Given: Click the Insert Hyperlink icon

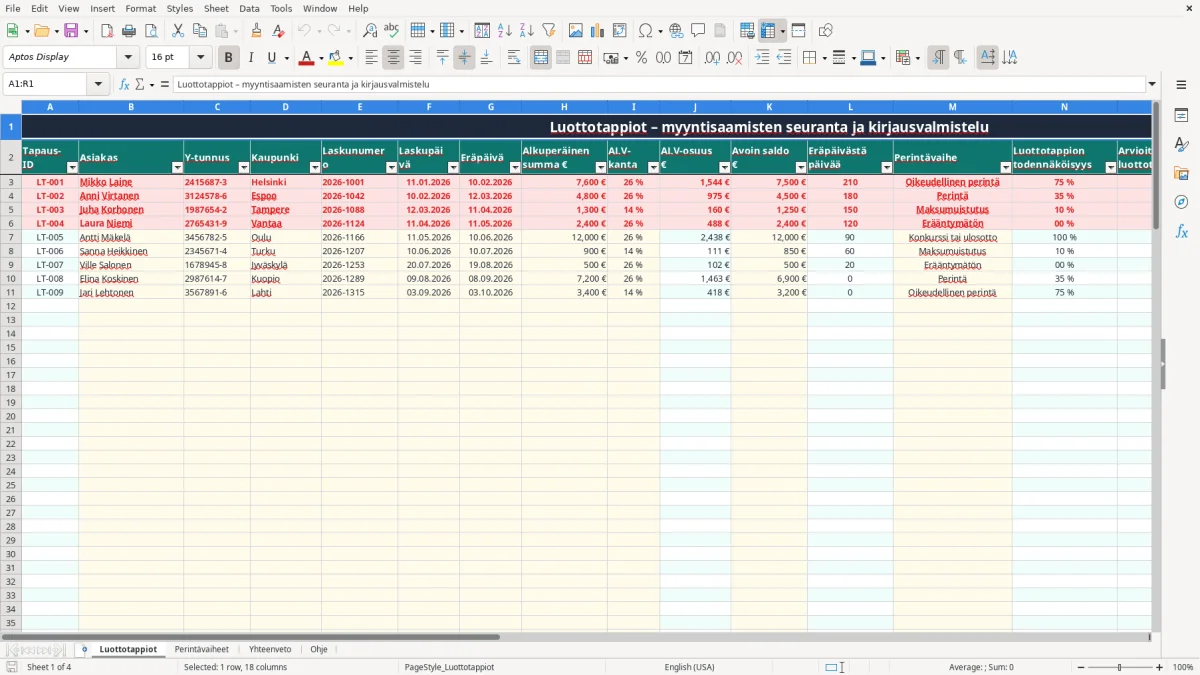Looking at the screenshot, I should 676,31.
